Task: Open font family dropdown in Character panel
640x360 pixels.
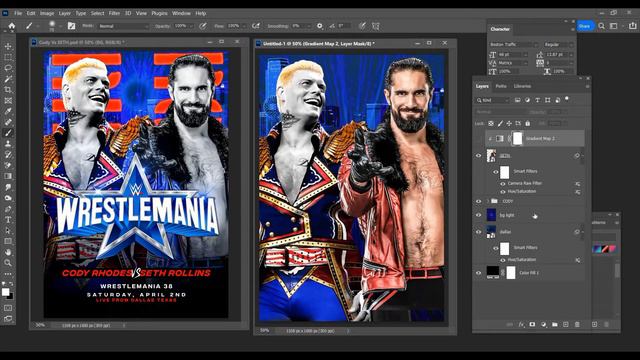Action: [514, 44]
